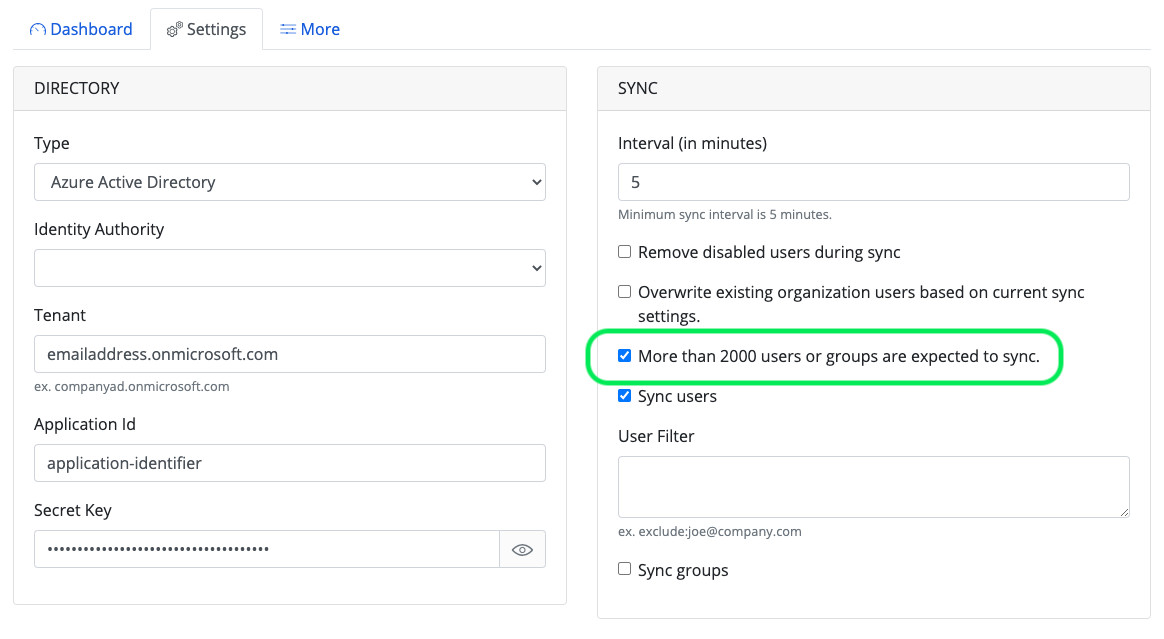Open the More tab
Viewport: 1164px width, 639px height.
tap(319, 30)
